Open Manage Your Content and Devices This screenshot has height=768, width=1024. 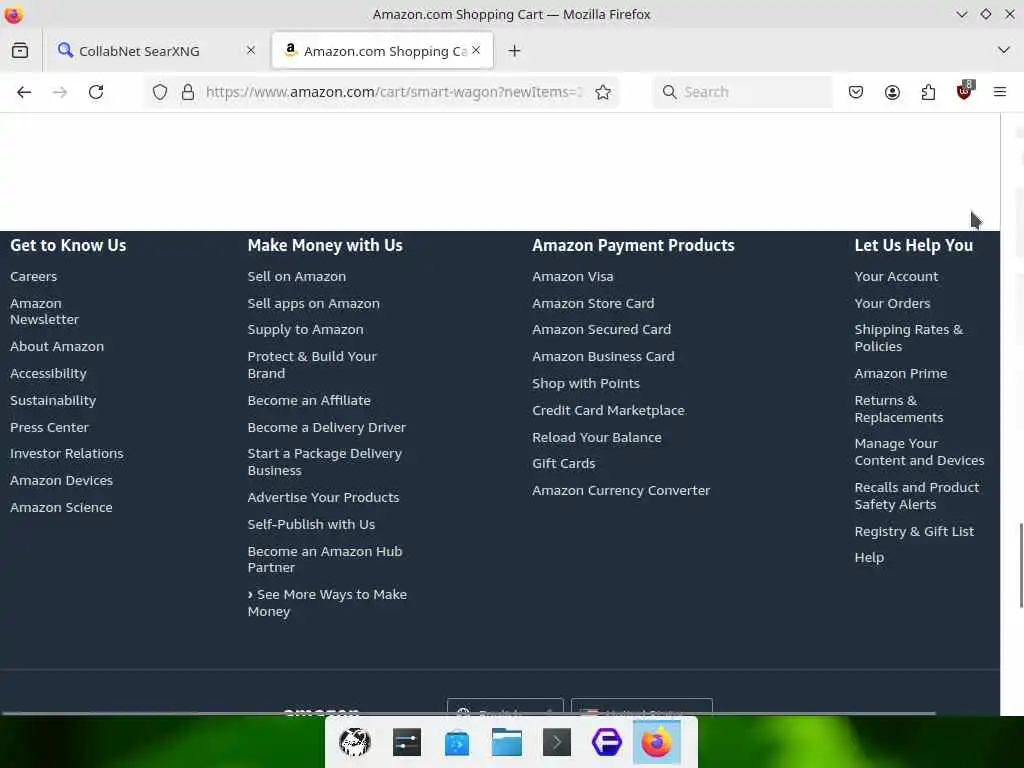coord(919,452)
